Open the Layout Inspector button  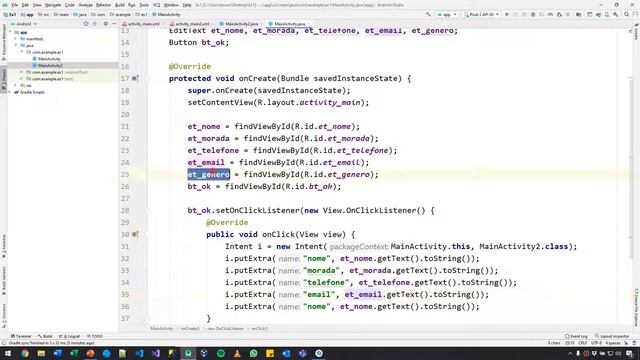[612, 336]
